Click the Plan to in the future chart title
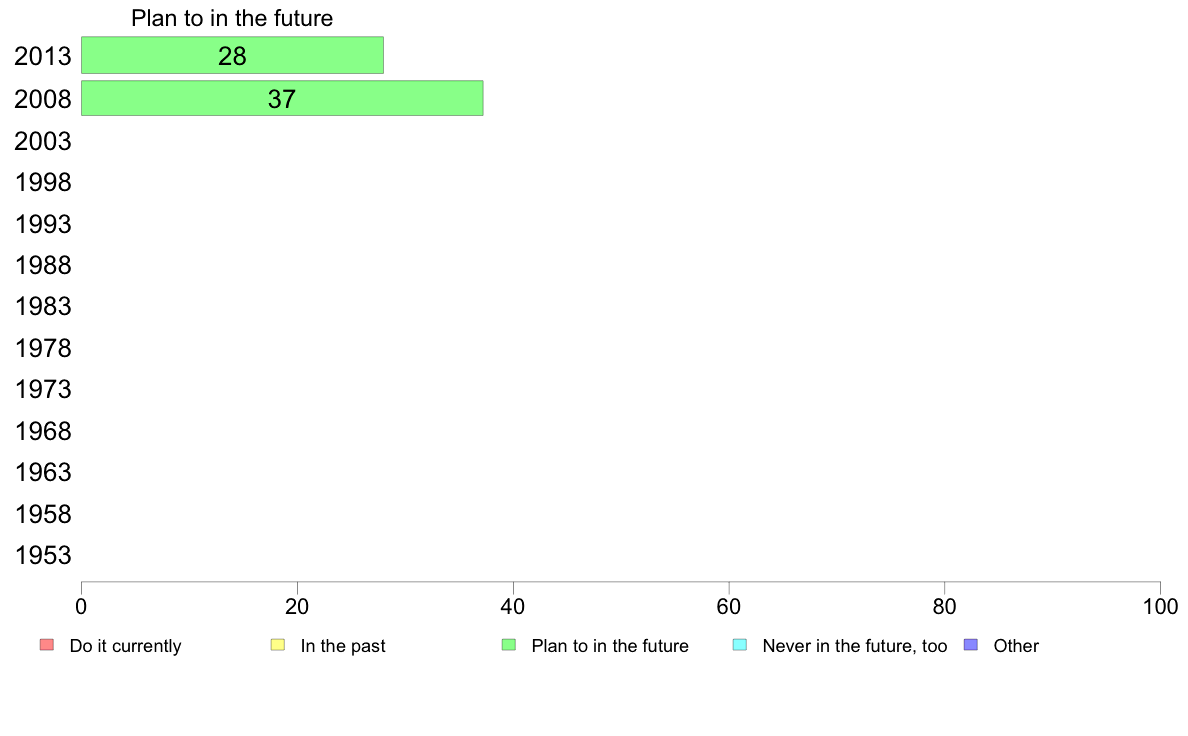The width and height of the screenshot is (1188, 736). tap(232, 18)
